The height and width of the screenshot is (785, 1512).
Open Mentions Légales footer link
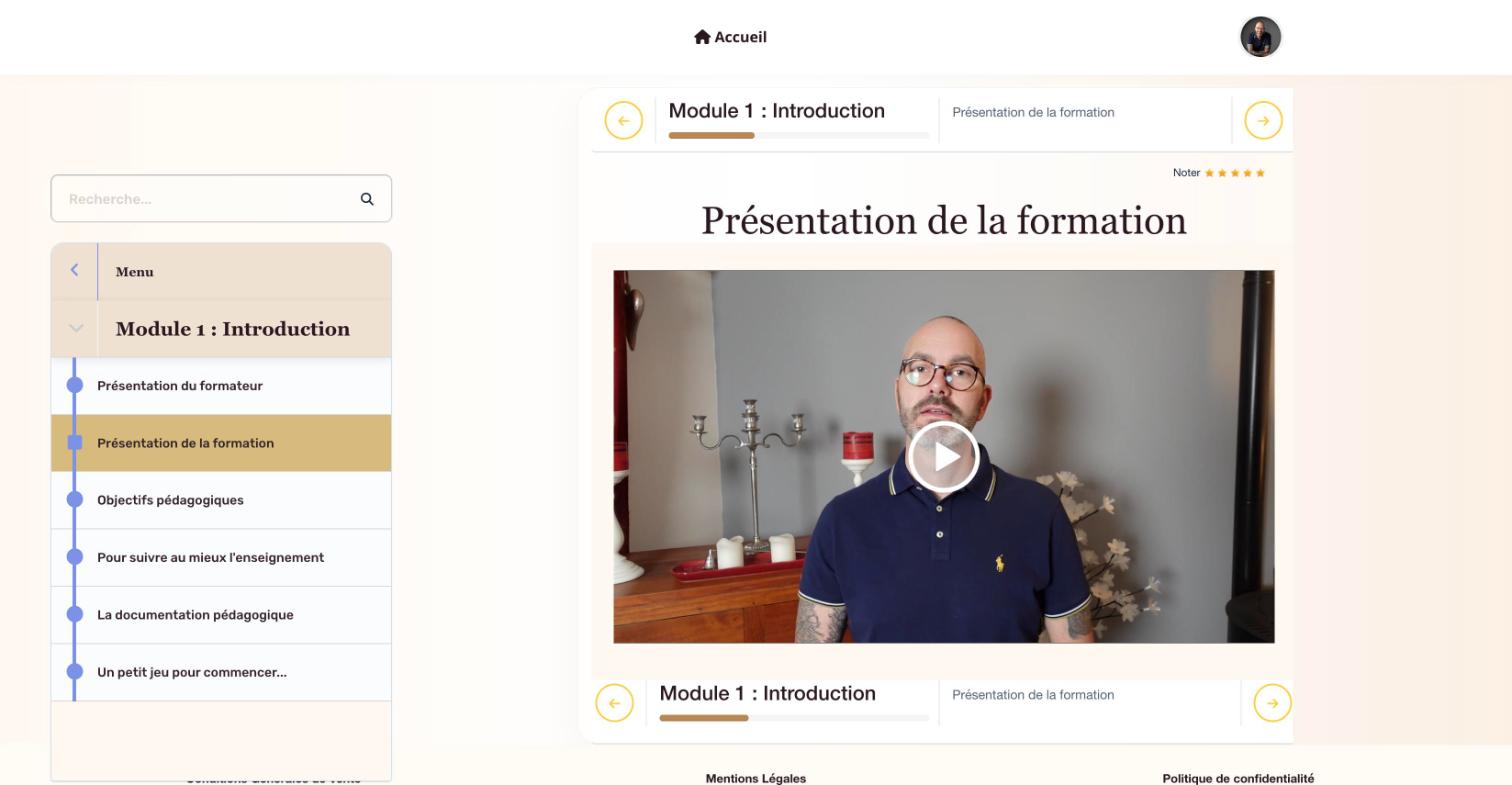[755, 778]
